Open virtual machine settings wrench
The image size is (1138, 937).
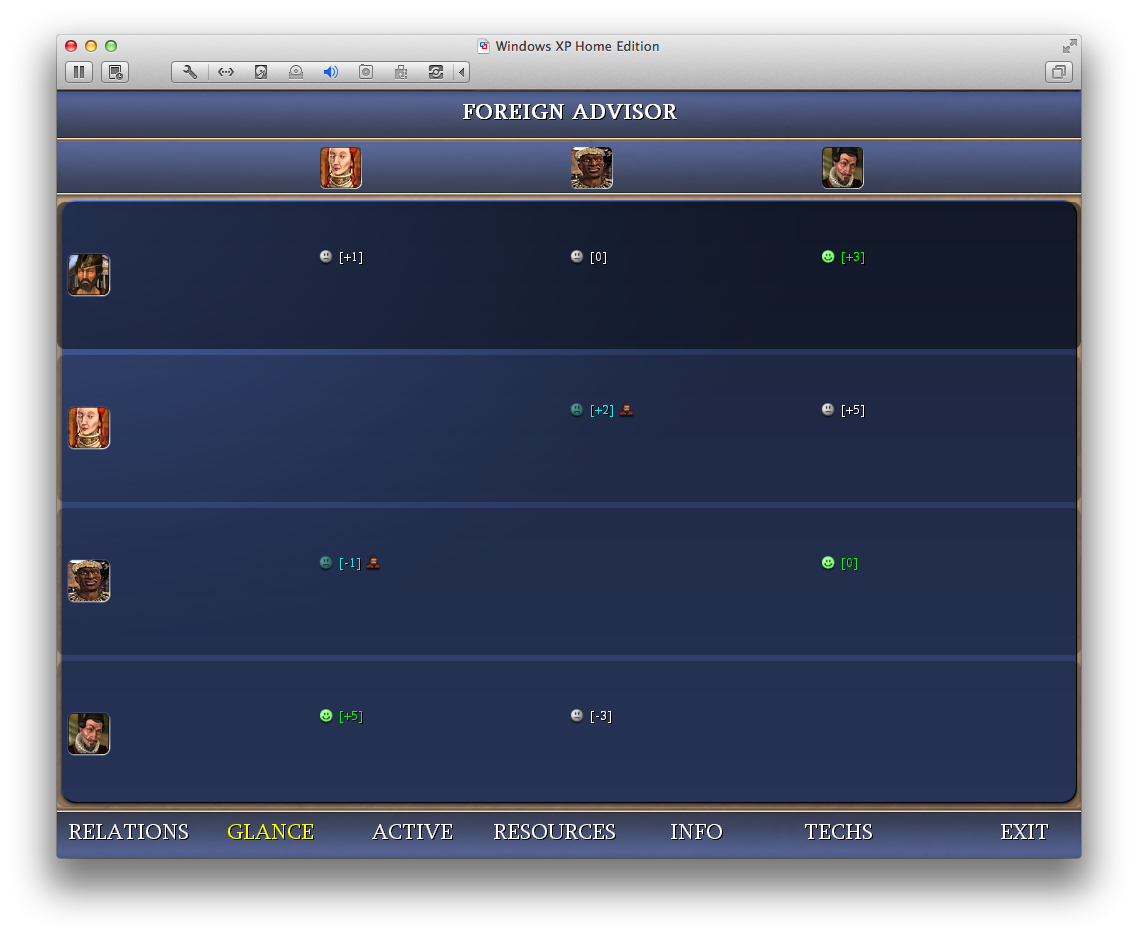point(190,72)
